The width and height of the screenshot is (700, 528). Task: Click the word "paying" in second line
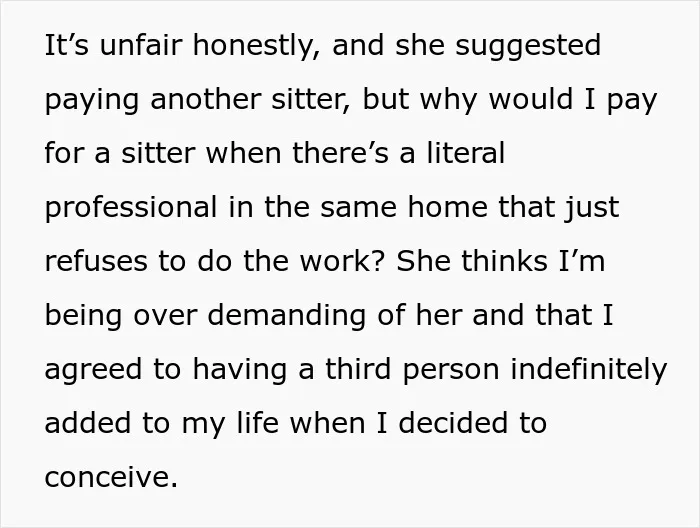click(92, 101)
